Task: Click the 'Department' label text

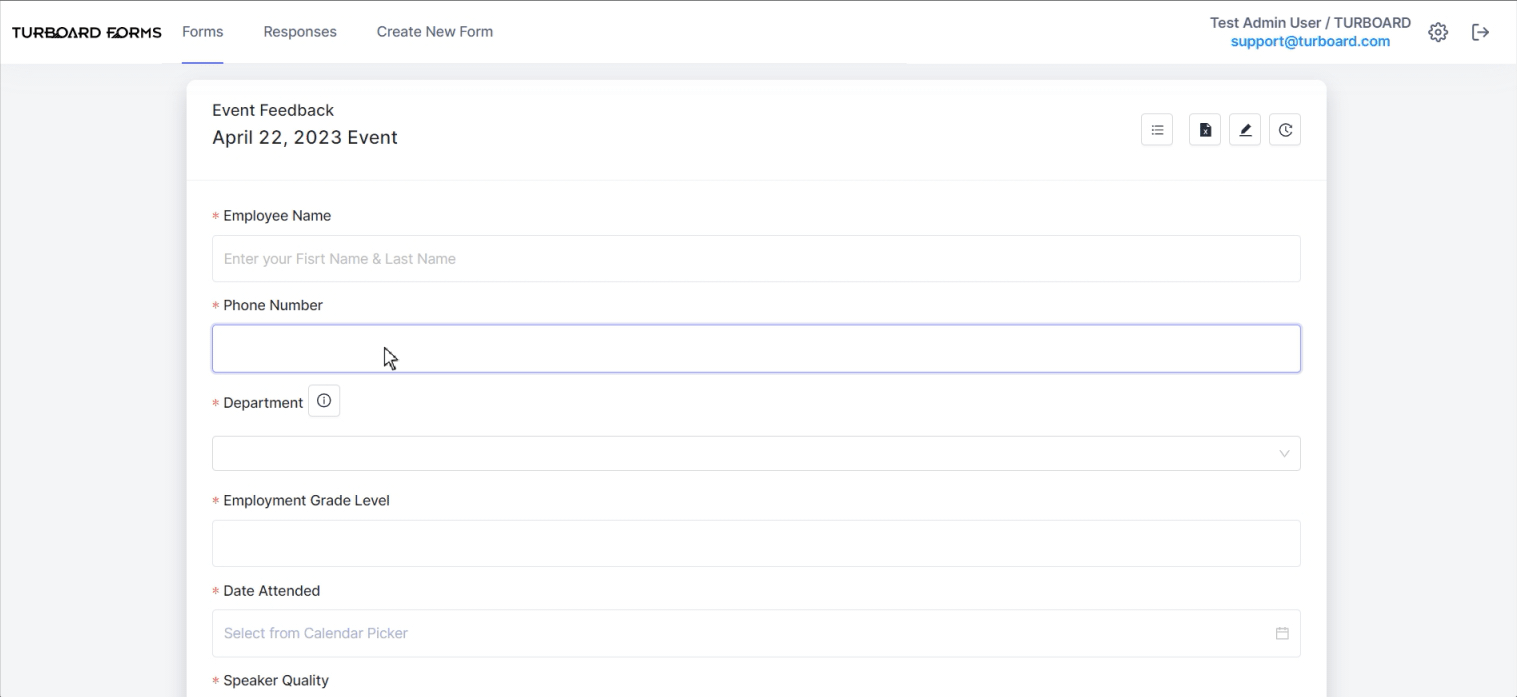Action: click(x=263, y=403)
